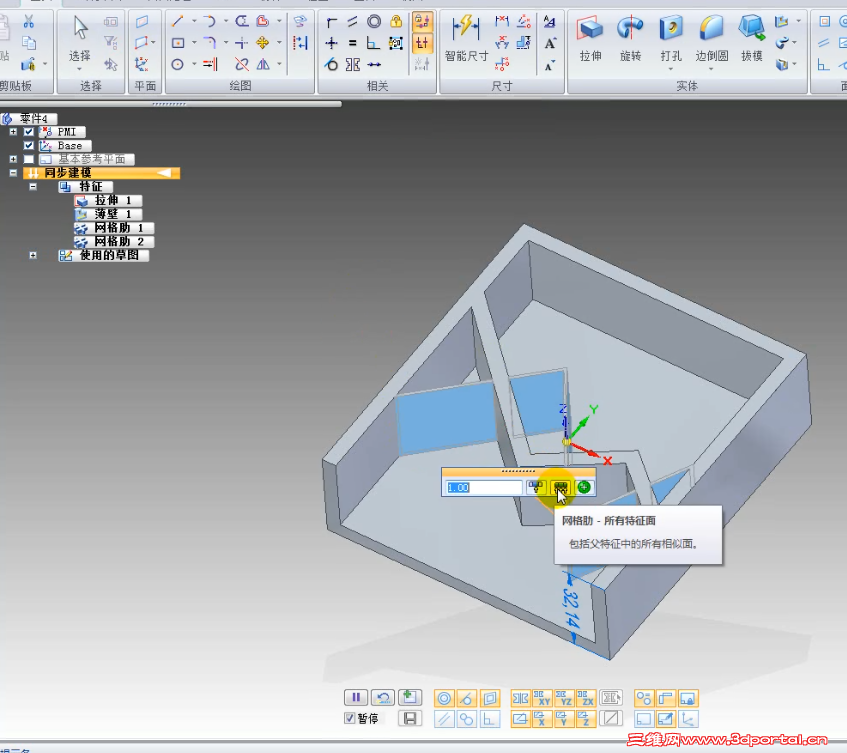Click the Parallel relation icon in 相关

pos(352,22)
